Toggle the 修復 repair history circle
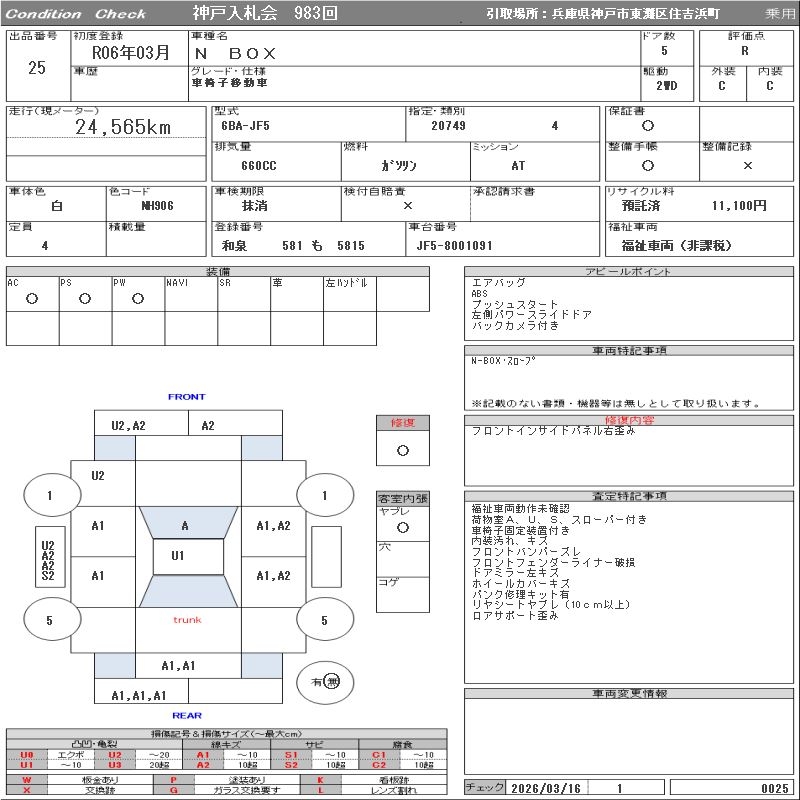Viewport: 800px width, 800px height. [x=402, y=450]
